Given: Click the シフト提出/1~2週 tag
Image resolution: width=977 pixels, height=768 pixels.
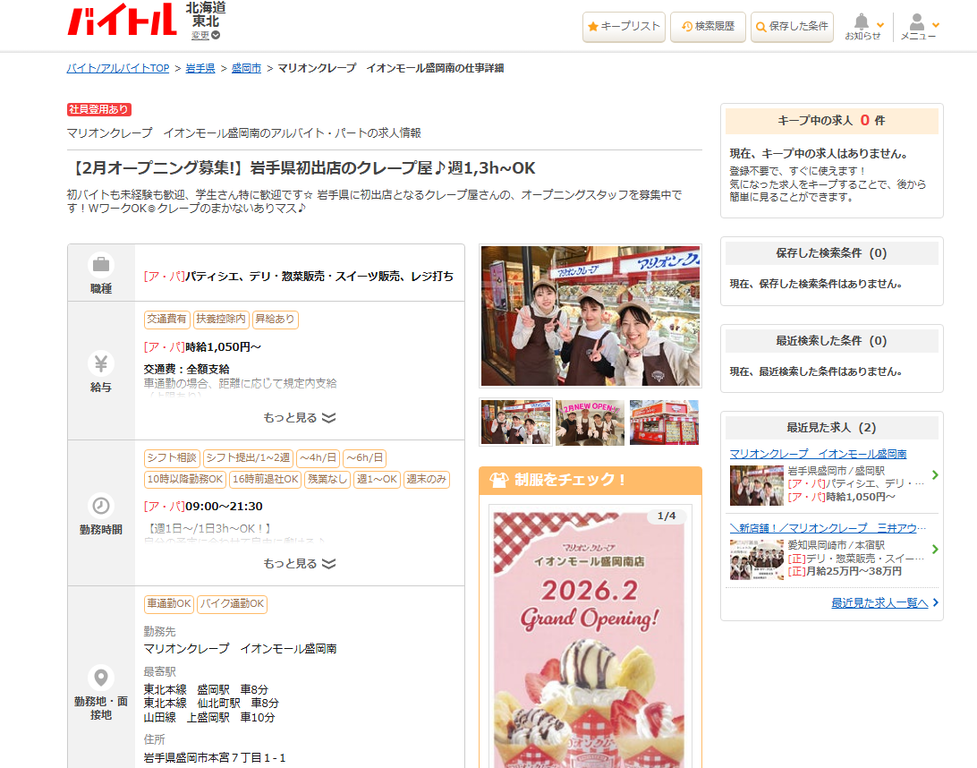Looking at the screenshot, I should 248,458.
